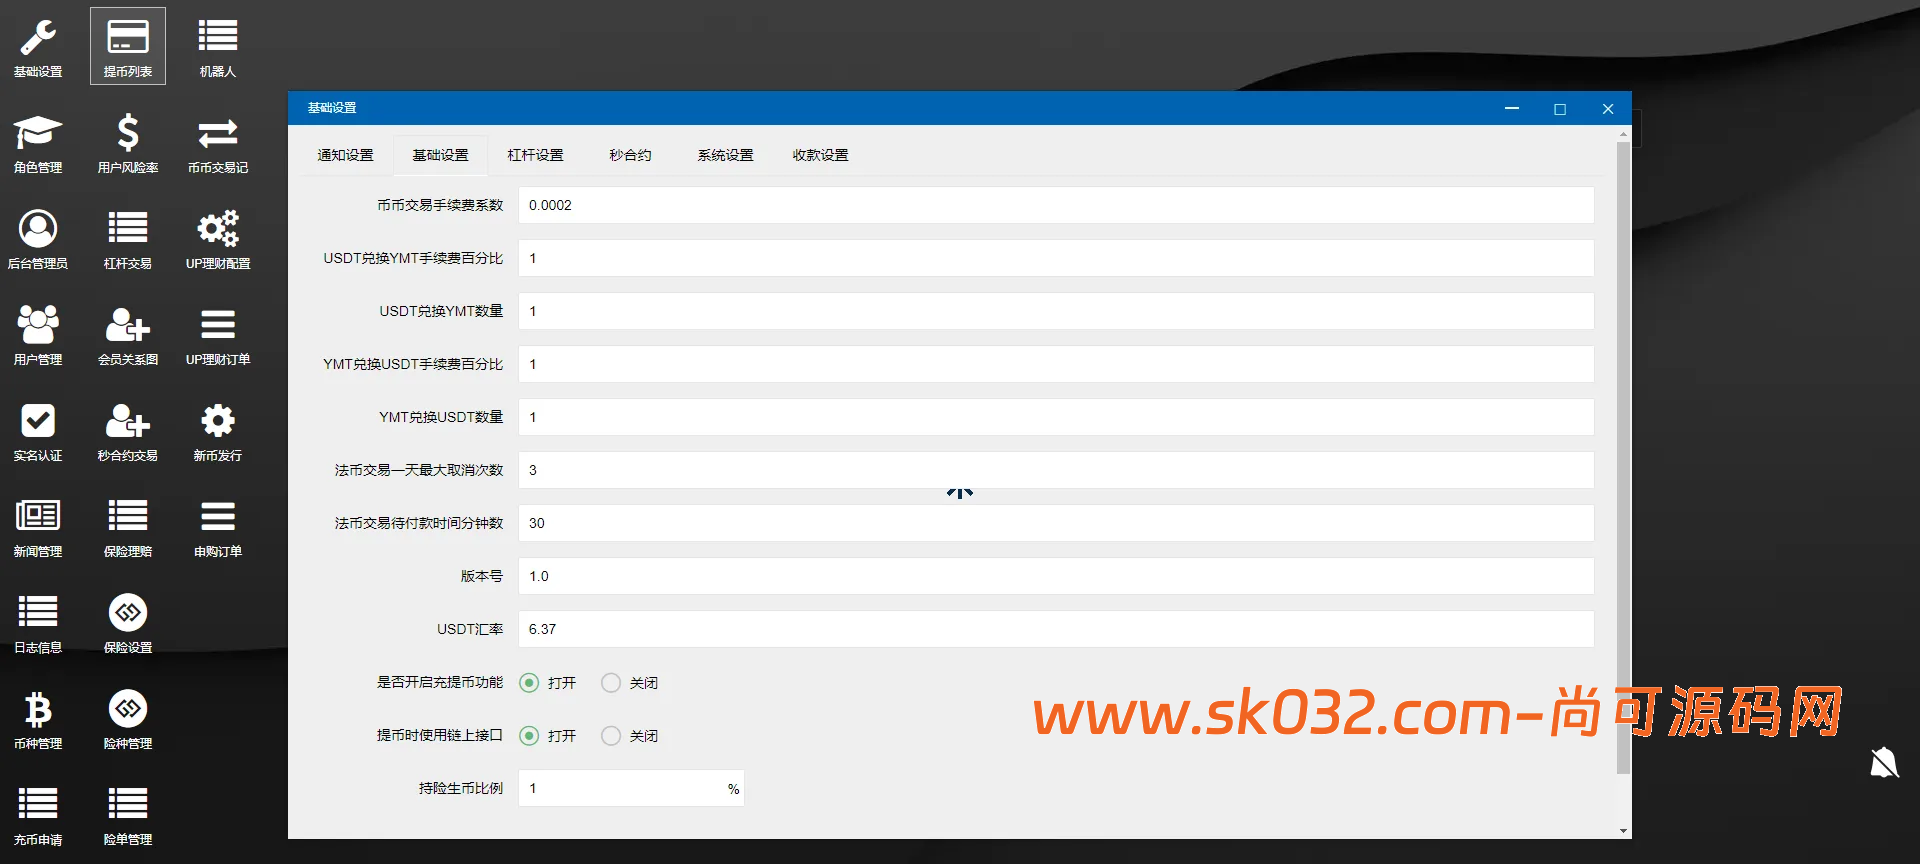1920x864 pixels.
Task: Click the USDT汇率 input field
Action: 1056,629
